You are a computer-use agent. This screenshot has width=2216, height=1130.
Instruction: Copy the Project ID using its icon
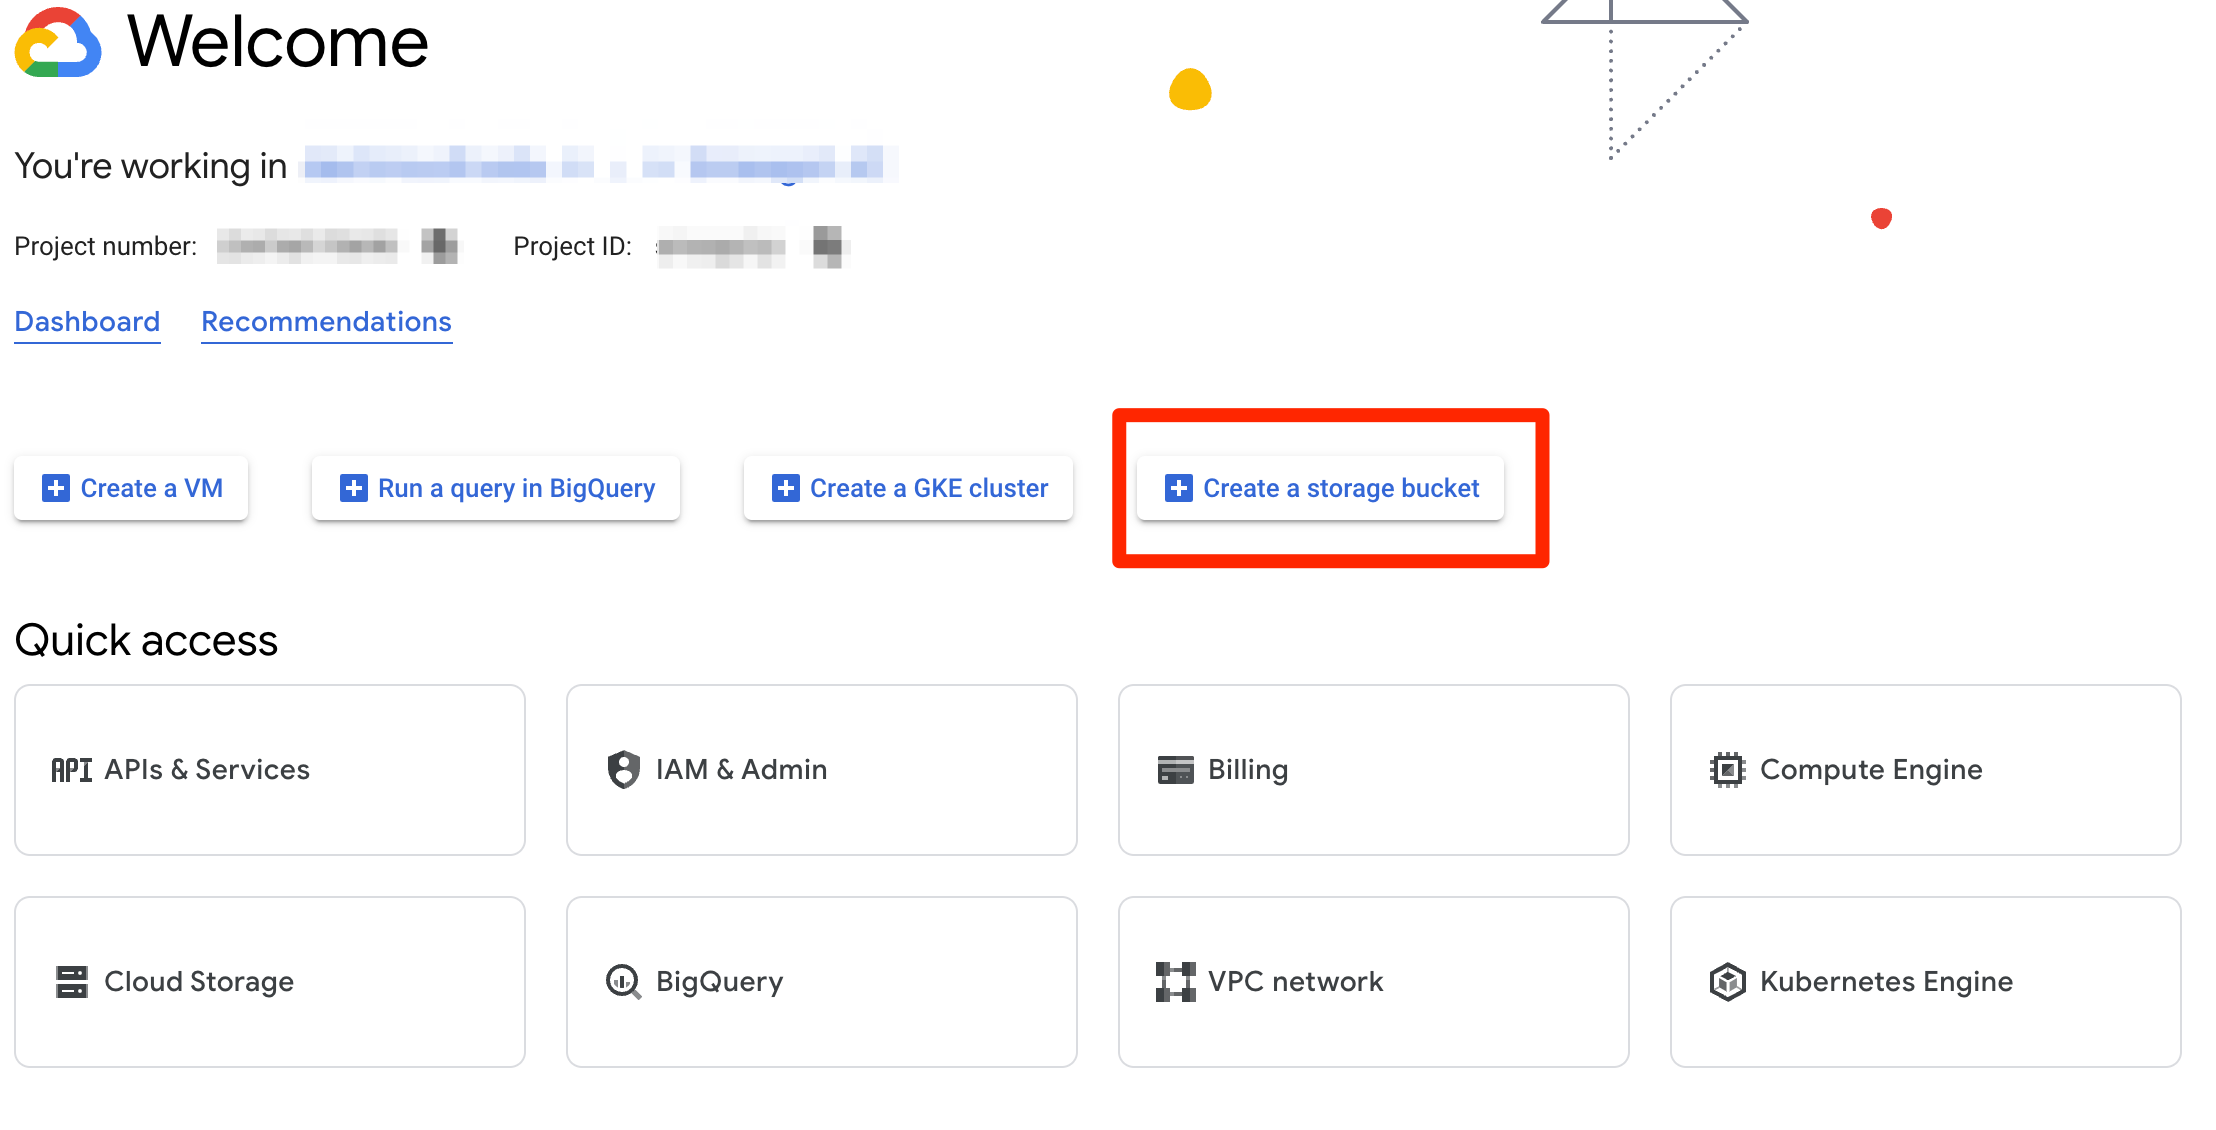828,246
